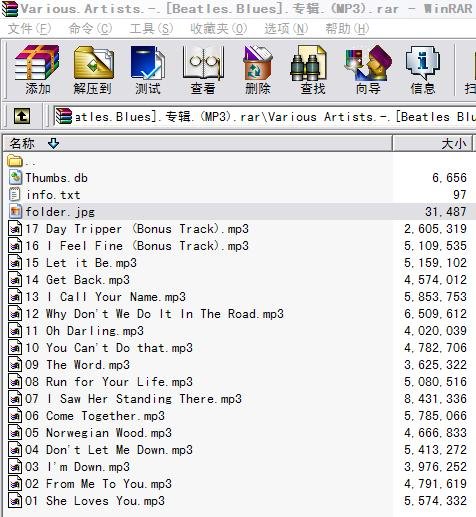
Task: Open the 查看 (View) toolbar icon
Action: [x=203, y=70]
